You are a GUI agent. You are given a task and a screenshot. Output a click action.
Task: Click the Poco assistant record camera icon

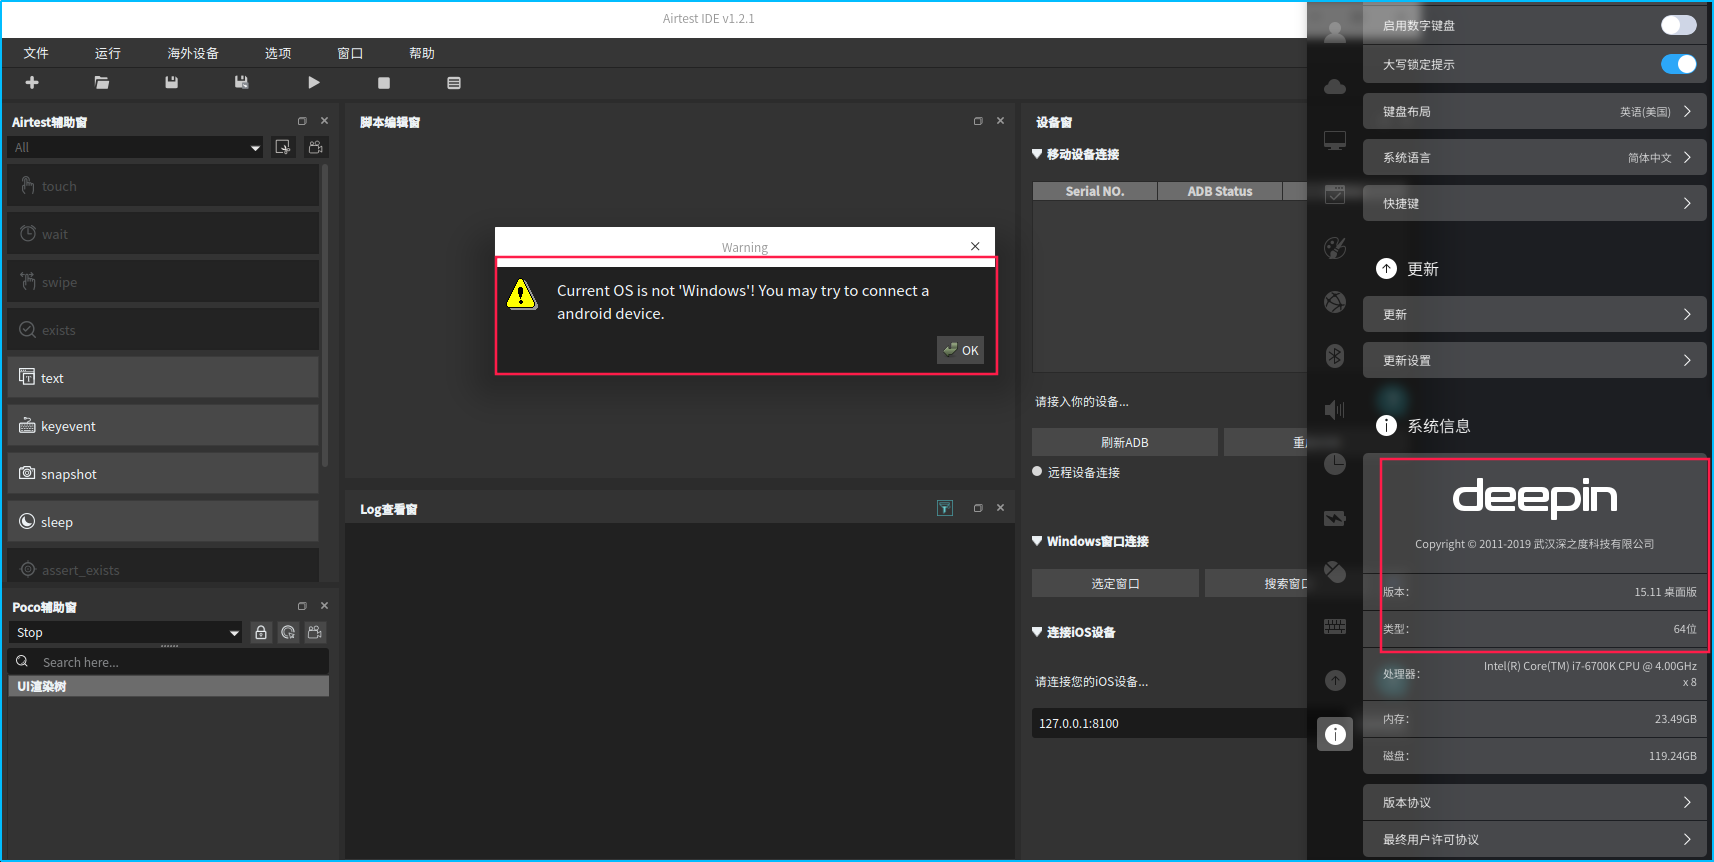coord(315,632)
